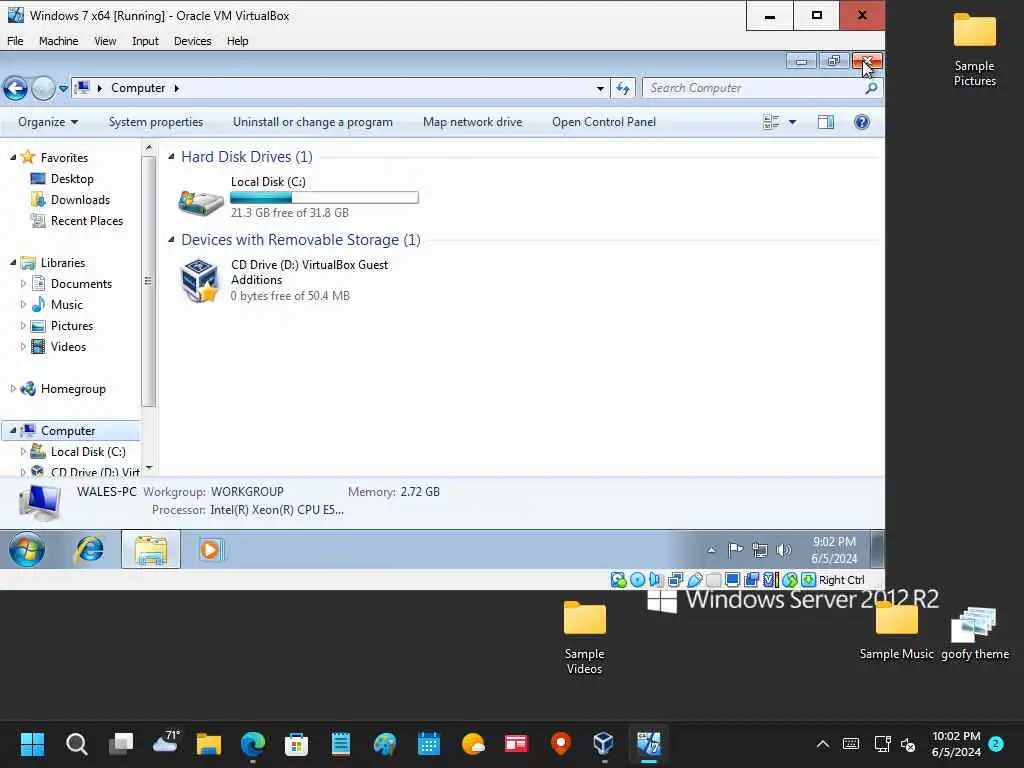Click the Back navigation arrow in Explorer

pos(16,88)
